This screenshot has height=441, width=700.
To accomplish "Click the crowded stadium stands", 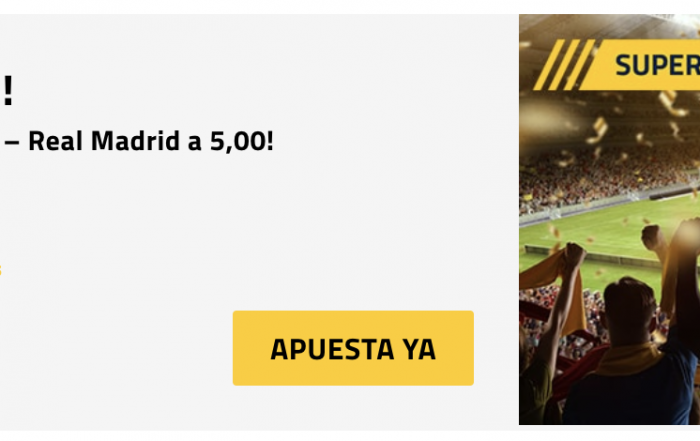I will coord(607,179).
